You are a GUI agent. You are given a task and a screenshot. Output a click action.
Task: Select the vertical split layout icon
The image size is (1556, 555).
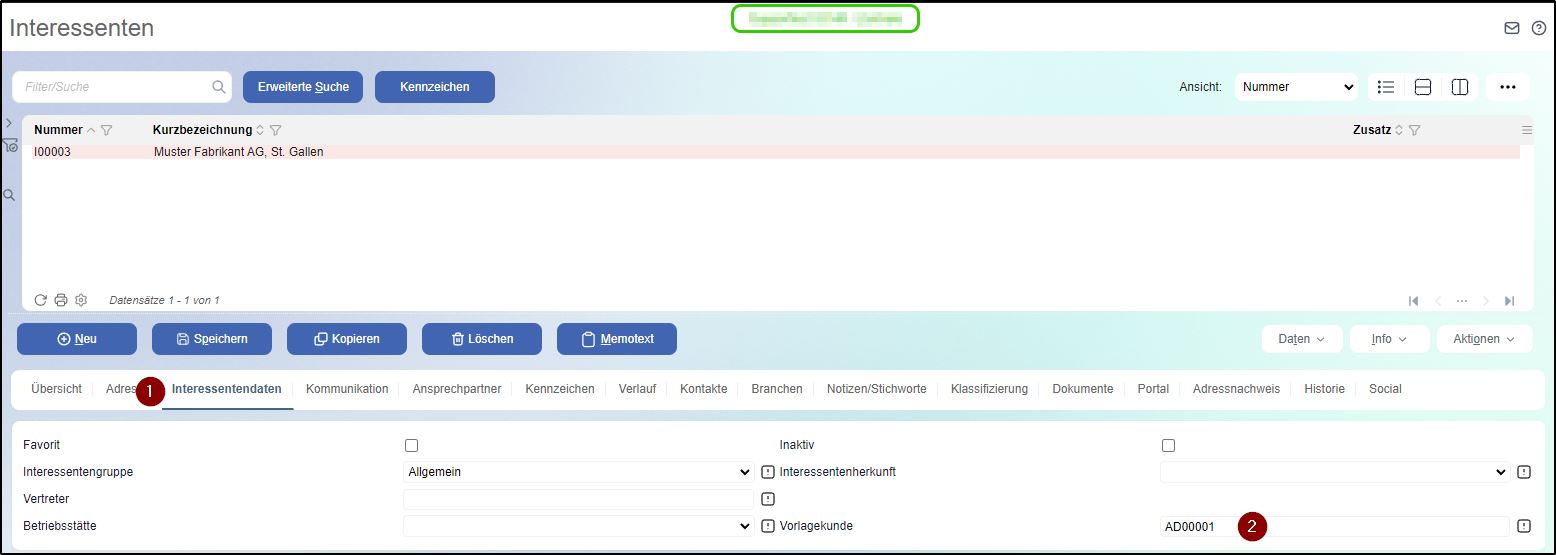pos(1460,87)
